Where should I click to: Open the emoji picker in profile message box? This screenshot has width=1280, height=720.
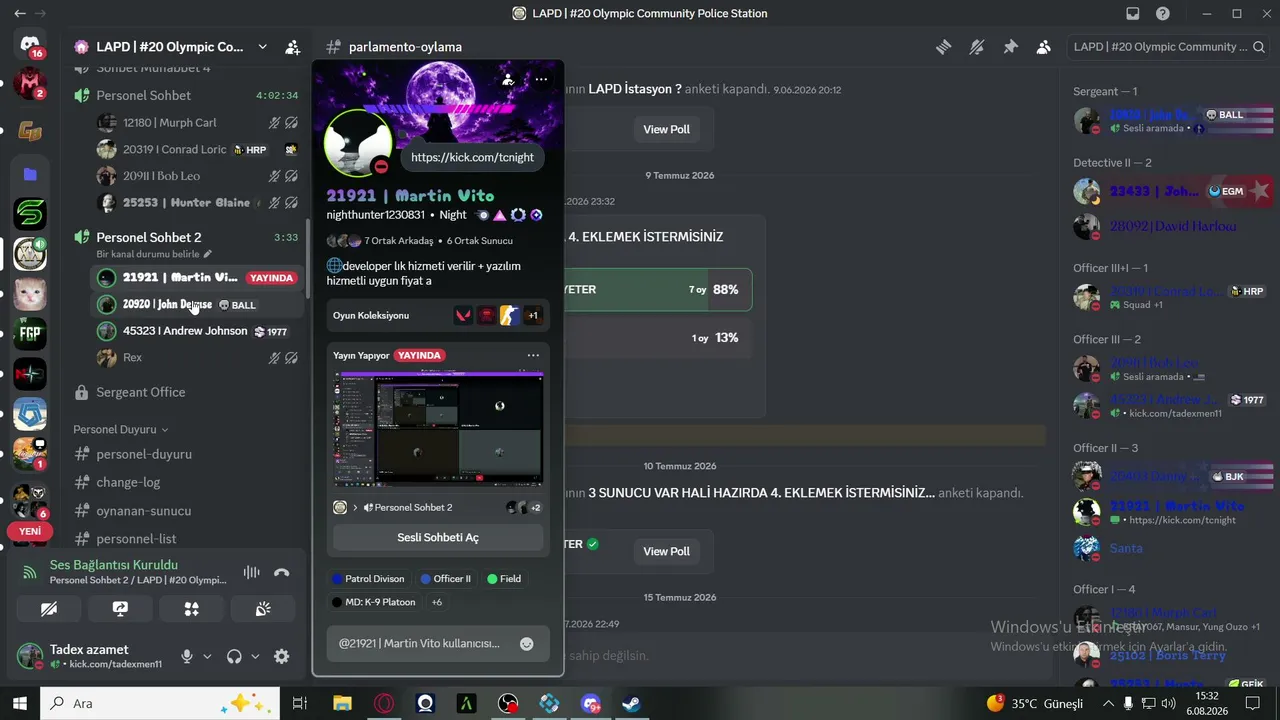[527, 644]
